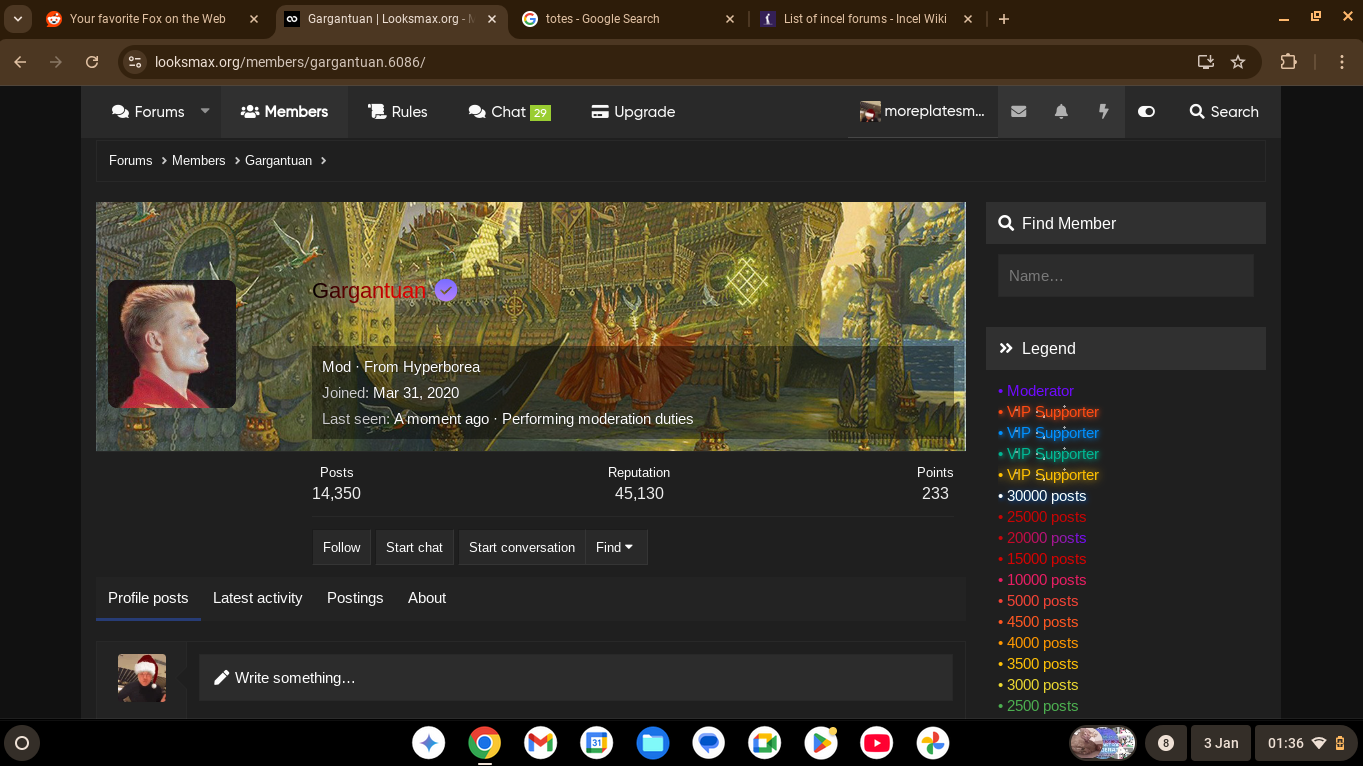Open the Chat menu item
The height and width of the screenshot is (766, 1363).
click(x=508, y=112)
